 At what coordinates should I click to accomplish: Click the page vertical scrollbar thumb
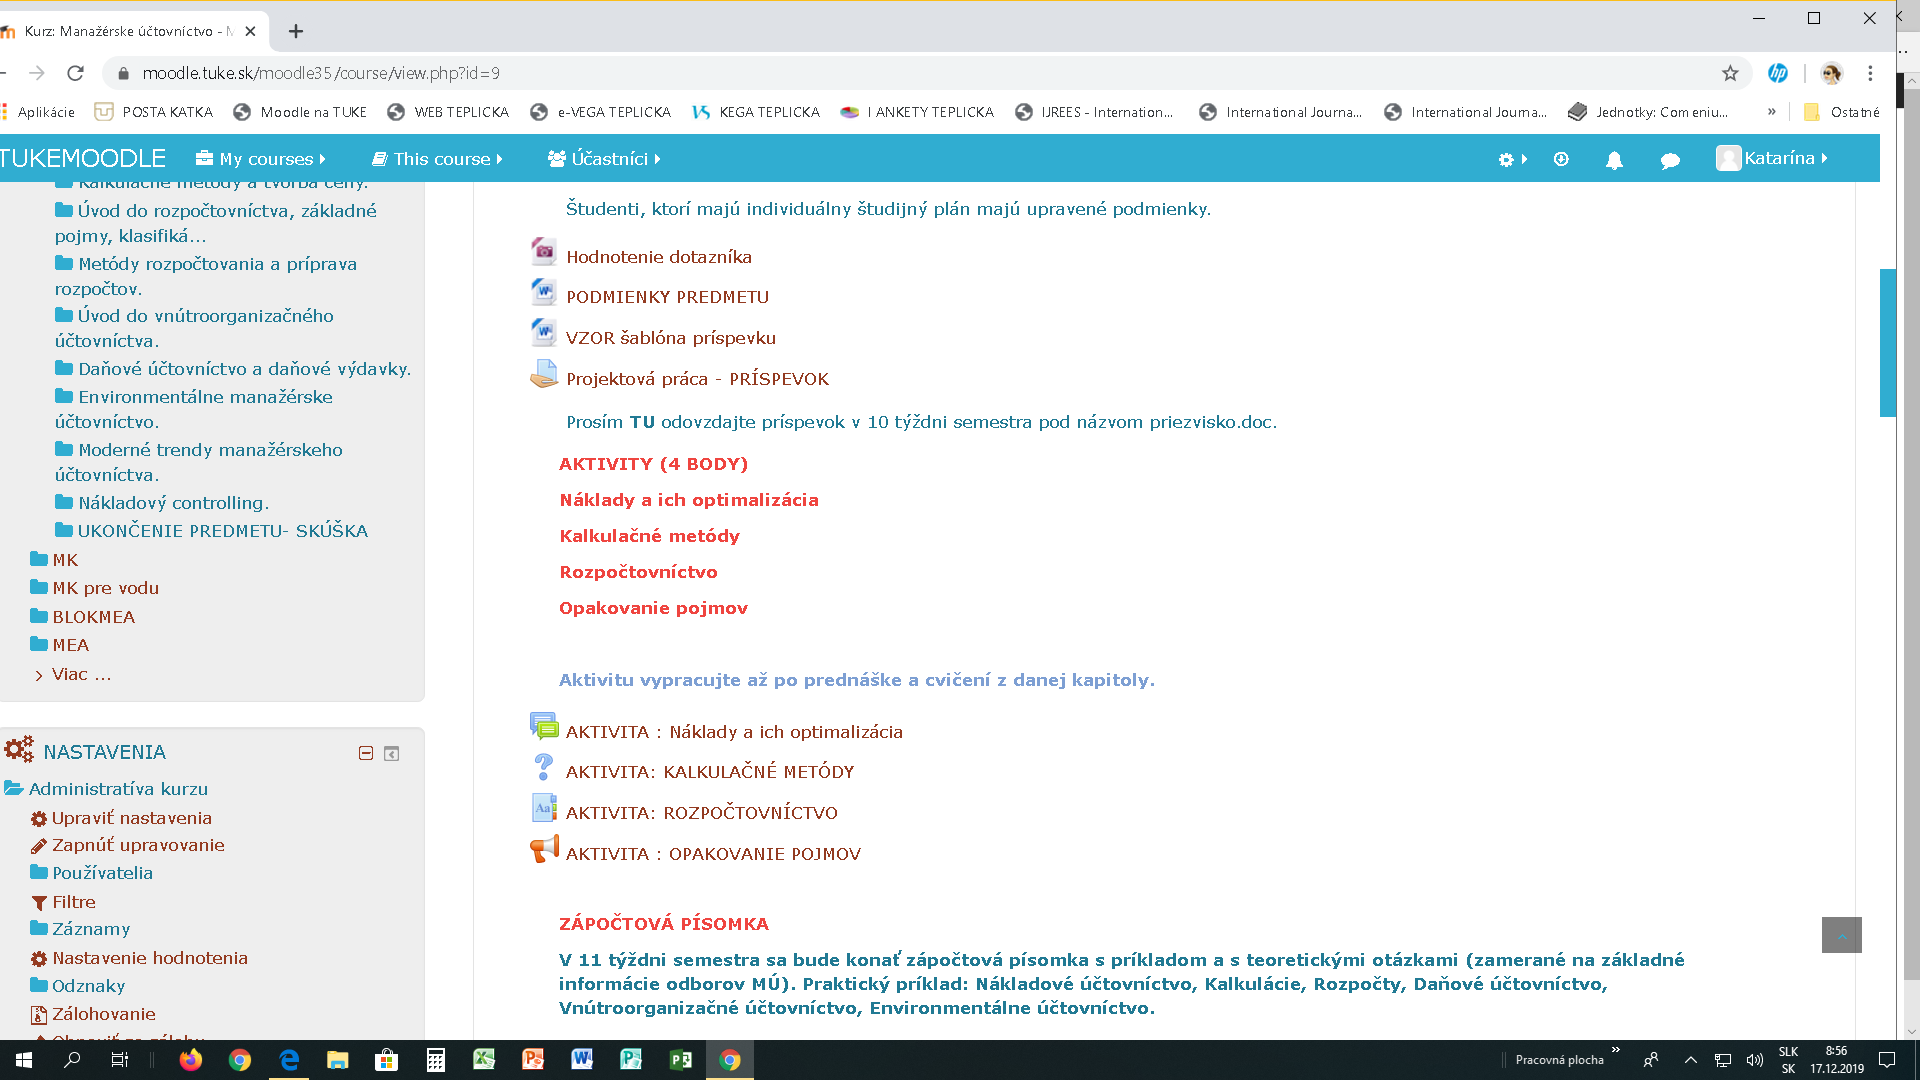[1888, 342]
